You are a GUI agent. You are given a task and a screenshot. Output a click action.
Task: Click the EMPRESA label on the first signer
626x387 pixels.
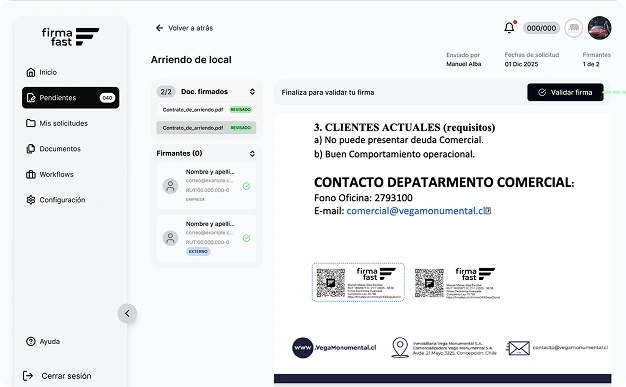click(x=195, y=199)
